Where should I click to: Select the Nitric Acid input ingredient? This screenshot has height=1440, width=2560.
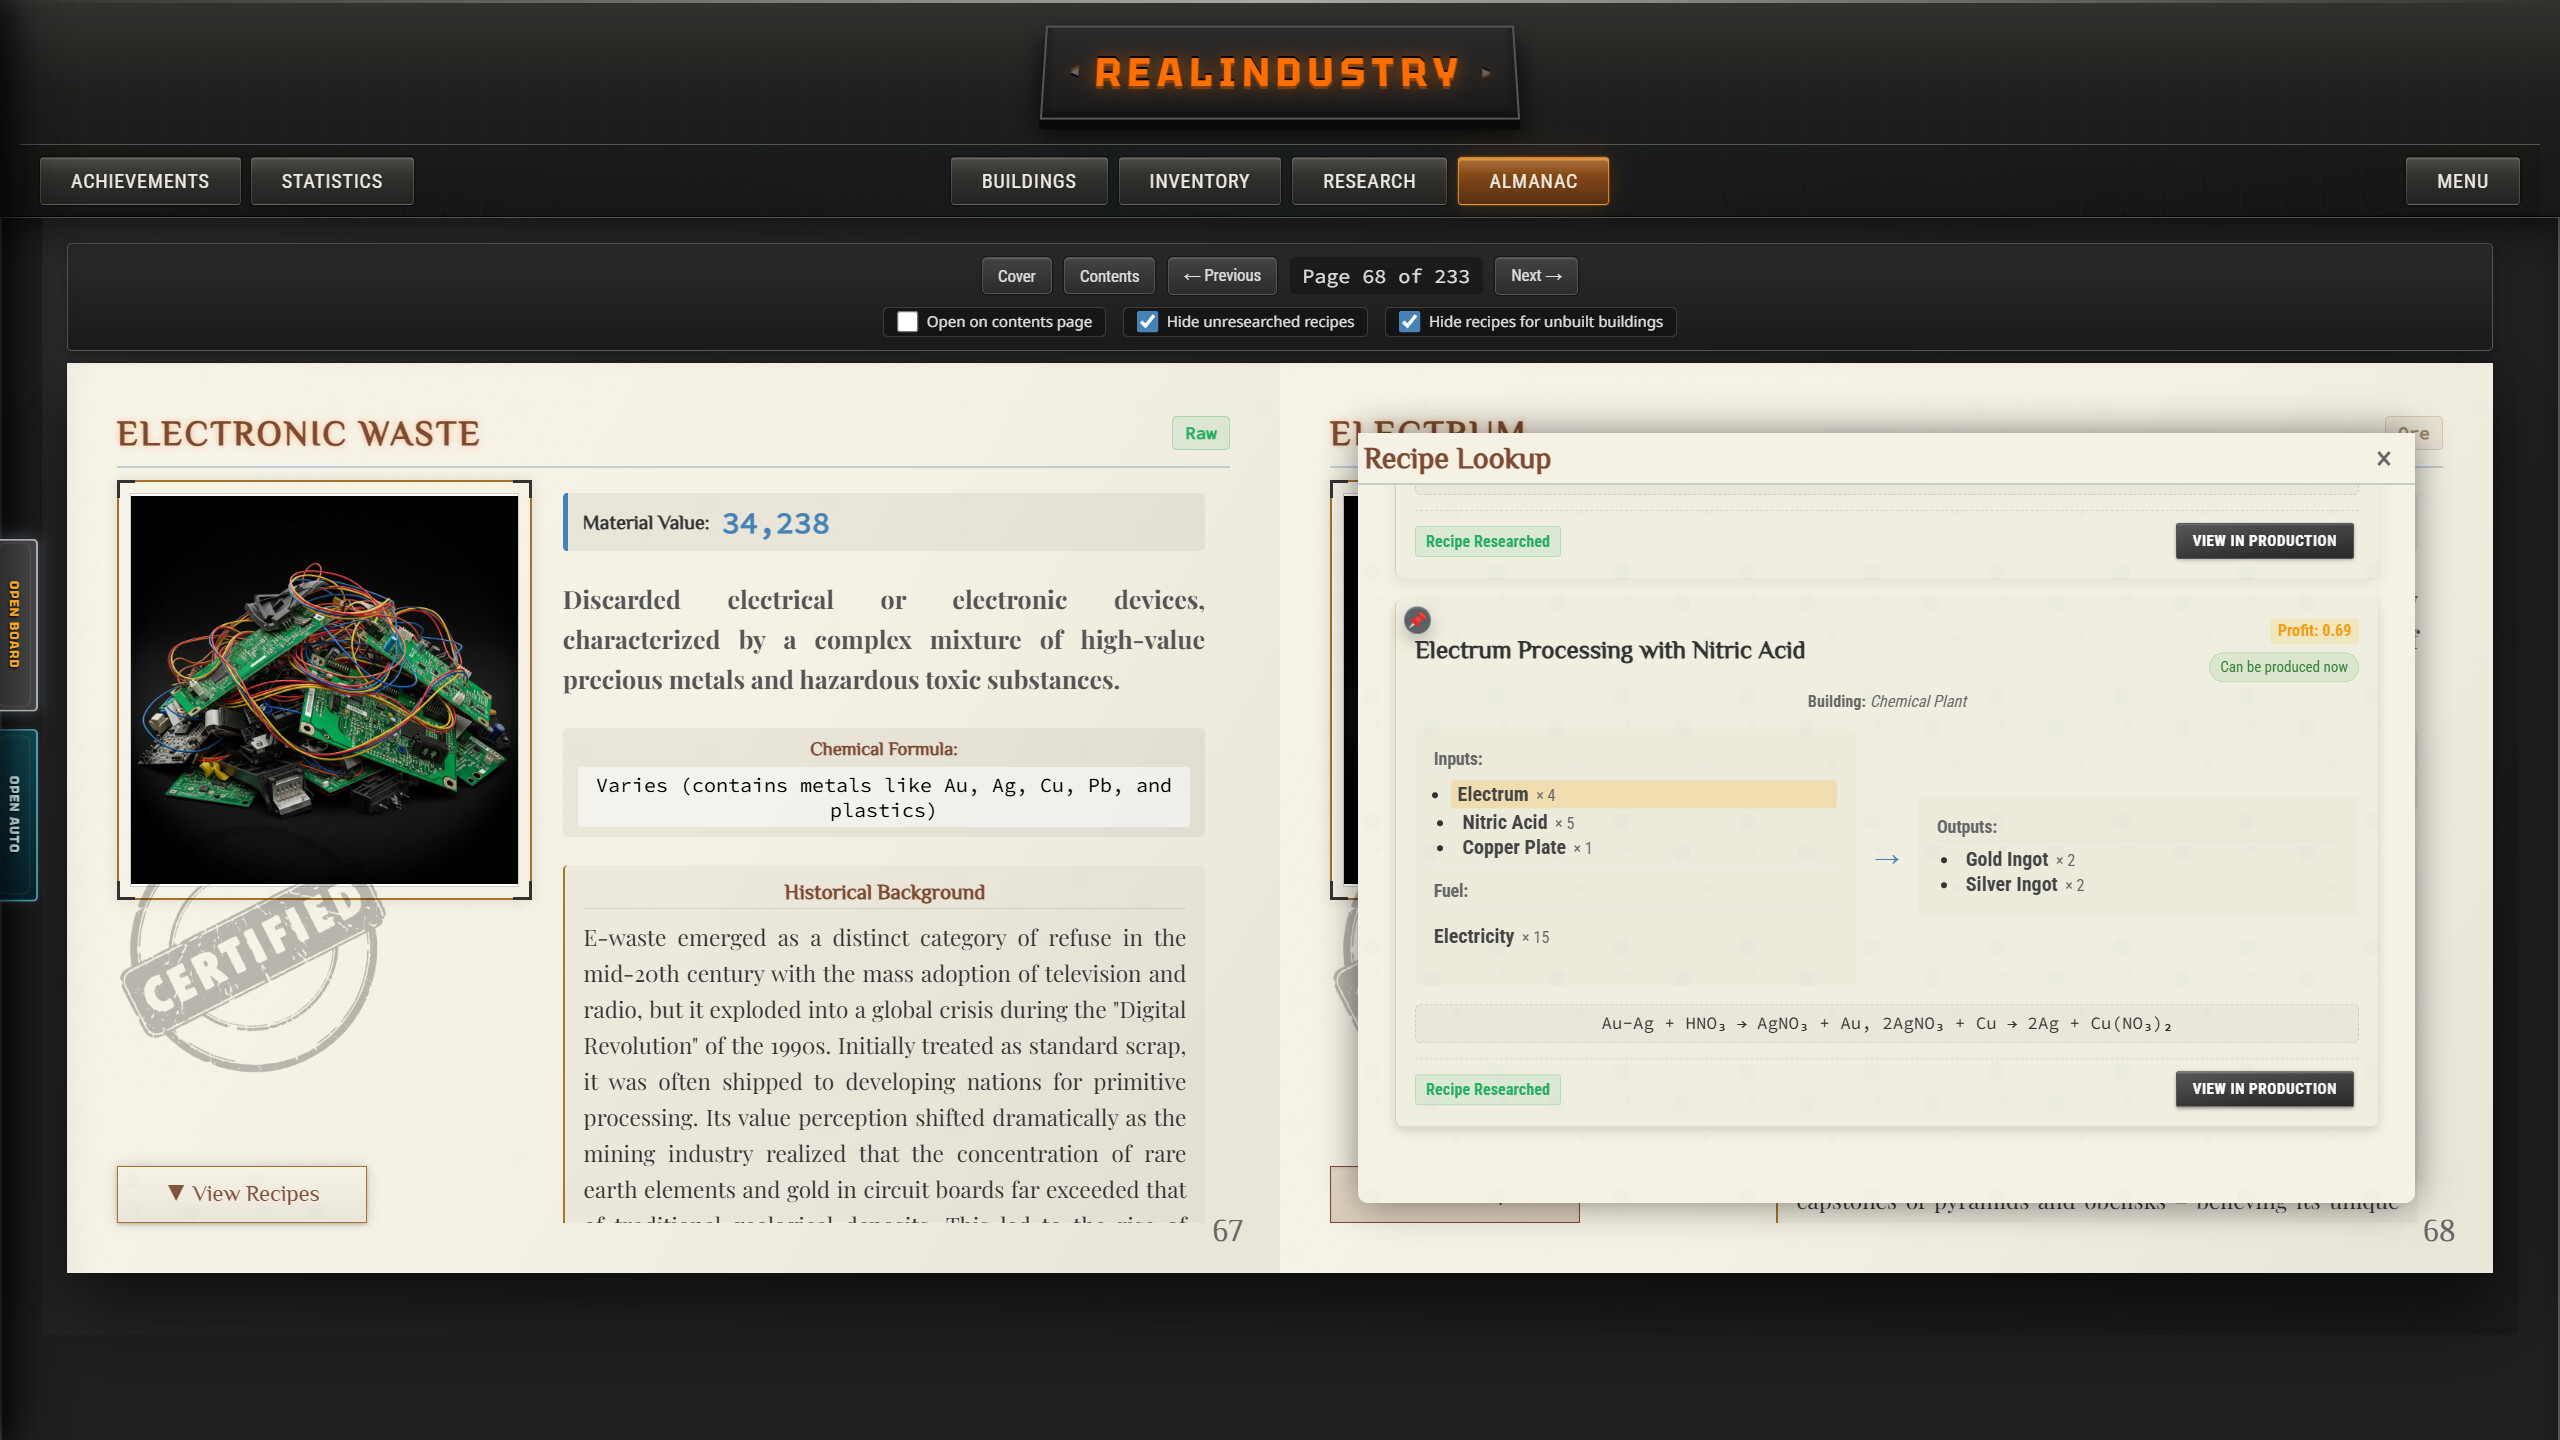click(1518, 822)
